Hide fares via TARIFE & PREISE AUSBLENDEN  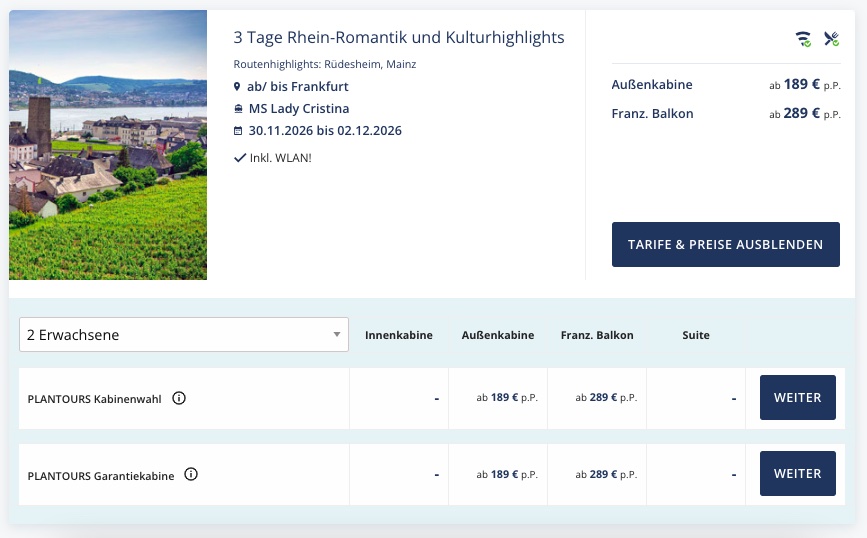click(x=725, y=244)
